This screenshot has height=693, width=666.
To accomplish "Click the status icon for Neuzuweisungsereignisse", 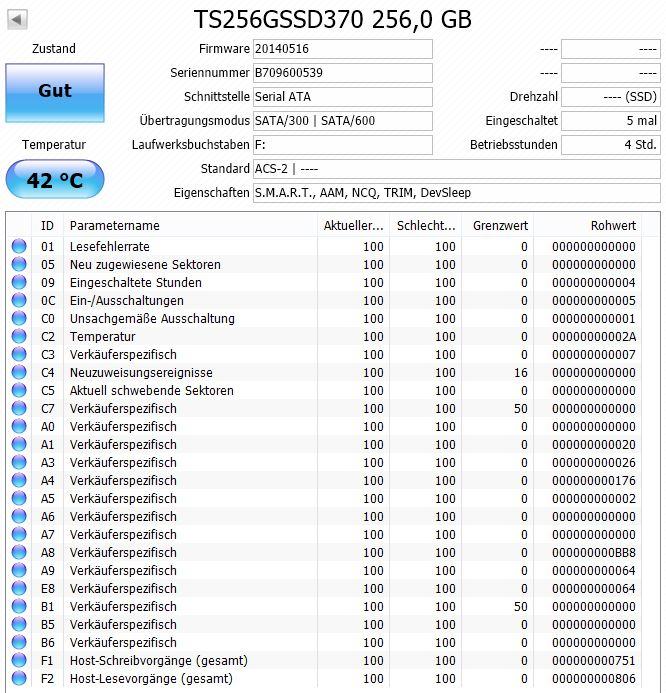I will coord(19,372).
